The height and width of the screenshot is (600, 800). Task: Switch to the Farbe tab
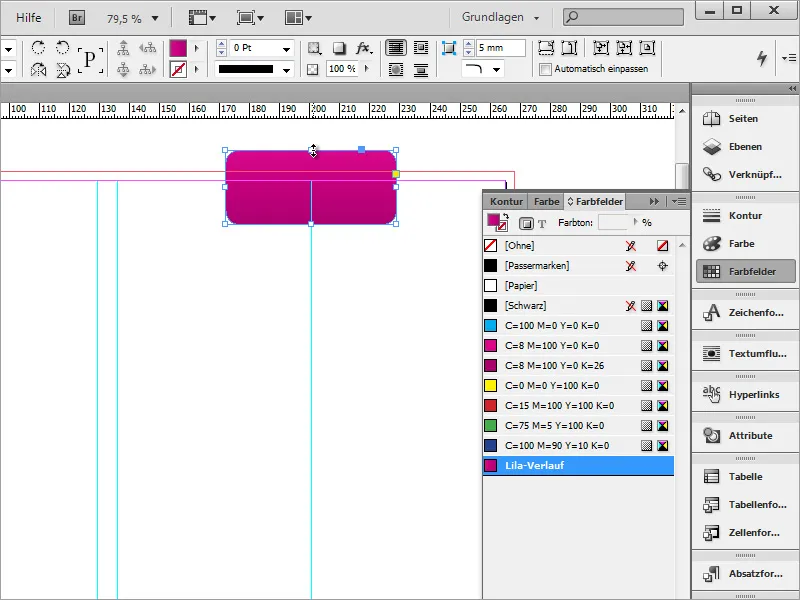click(x=546, y=202)
